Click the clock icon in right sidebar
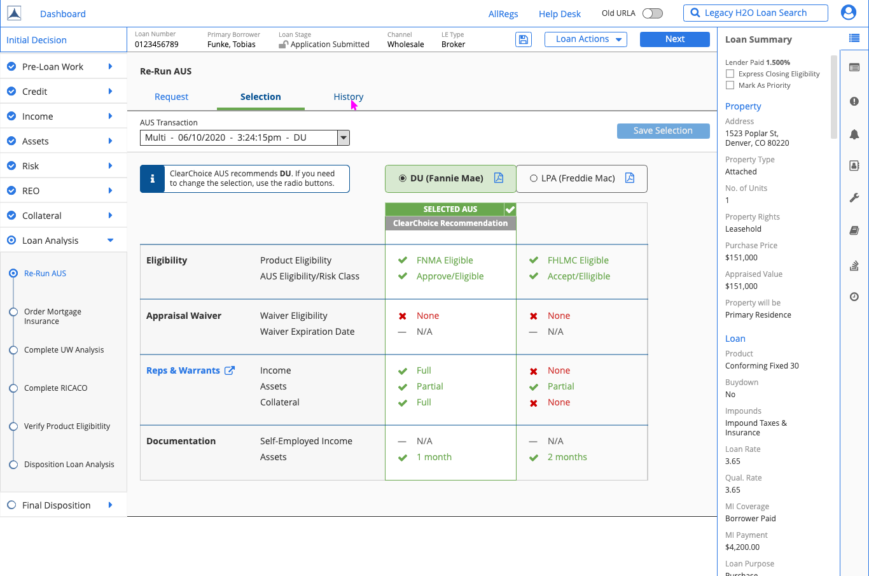The width and height of the screenshot is (869, 576). pos(854,297)
